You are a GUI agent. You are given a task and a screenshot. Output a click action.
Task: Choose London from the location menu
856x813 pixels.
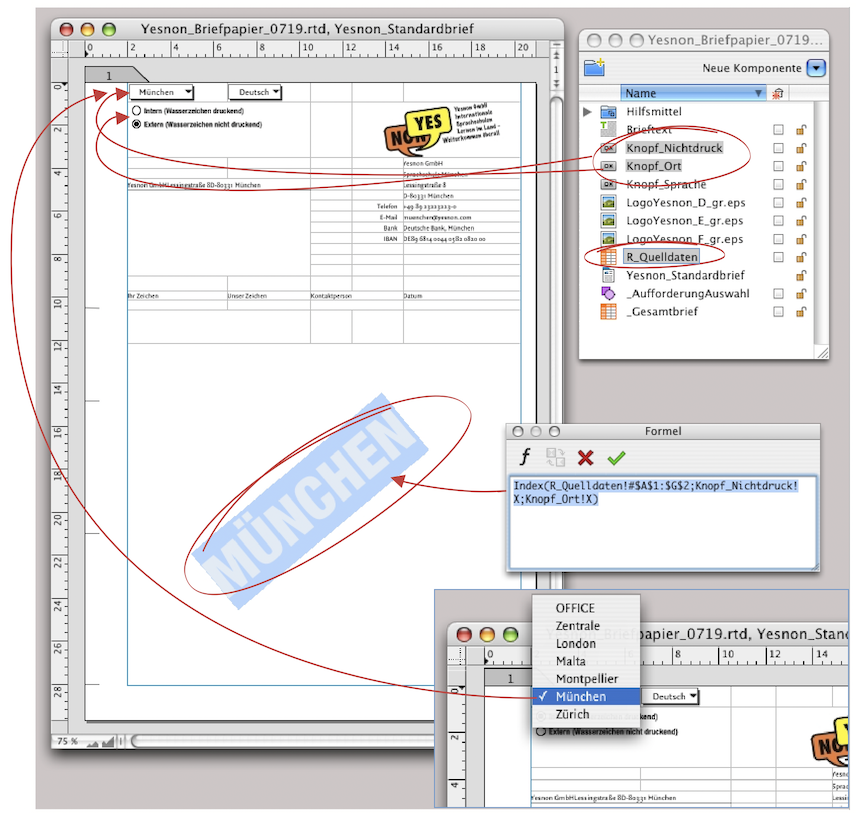(x=575, y=643)
